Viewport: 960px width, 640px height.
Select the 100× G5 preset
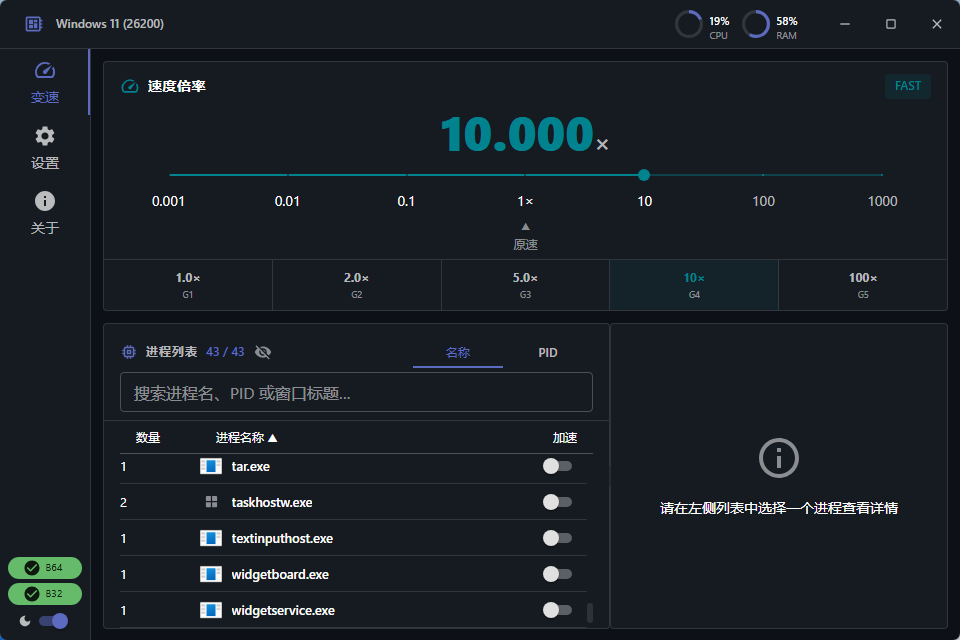tap(863, 285)
